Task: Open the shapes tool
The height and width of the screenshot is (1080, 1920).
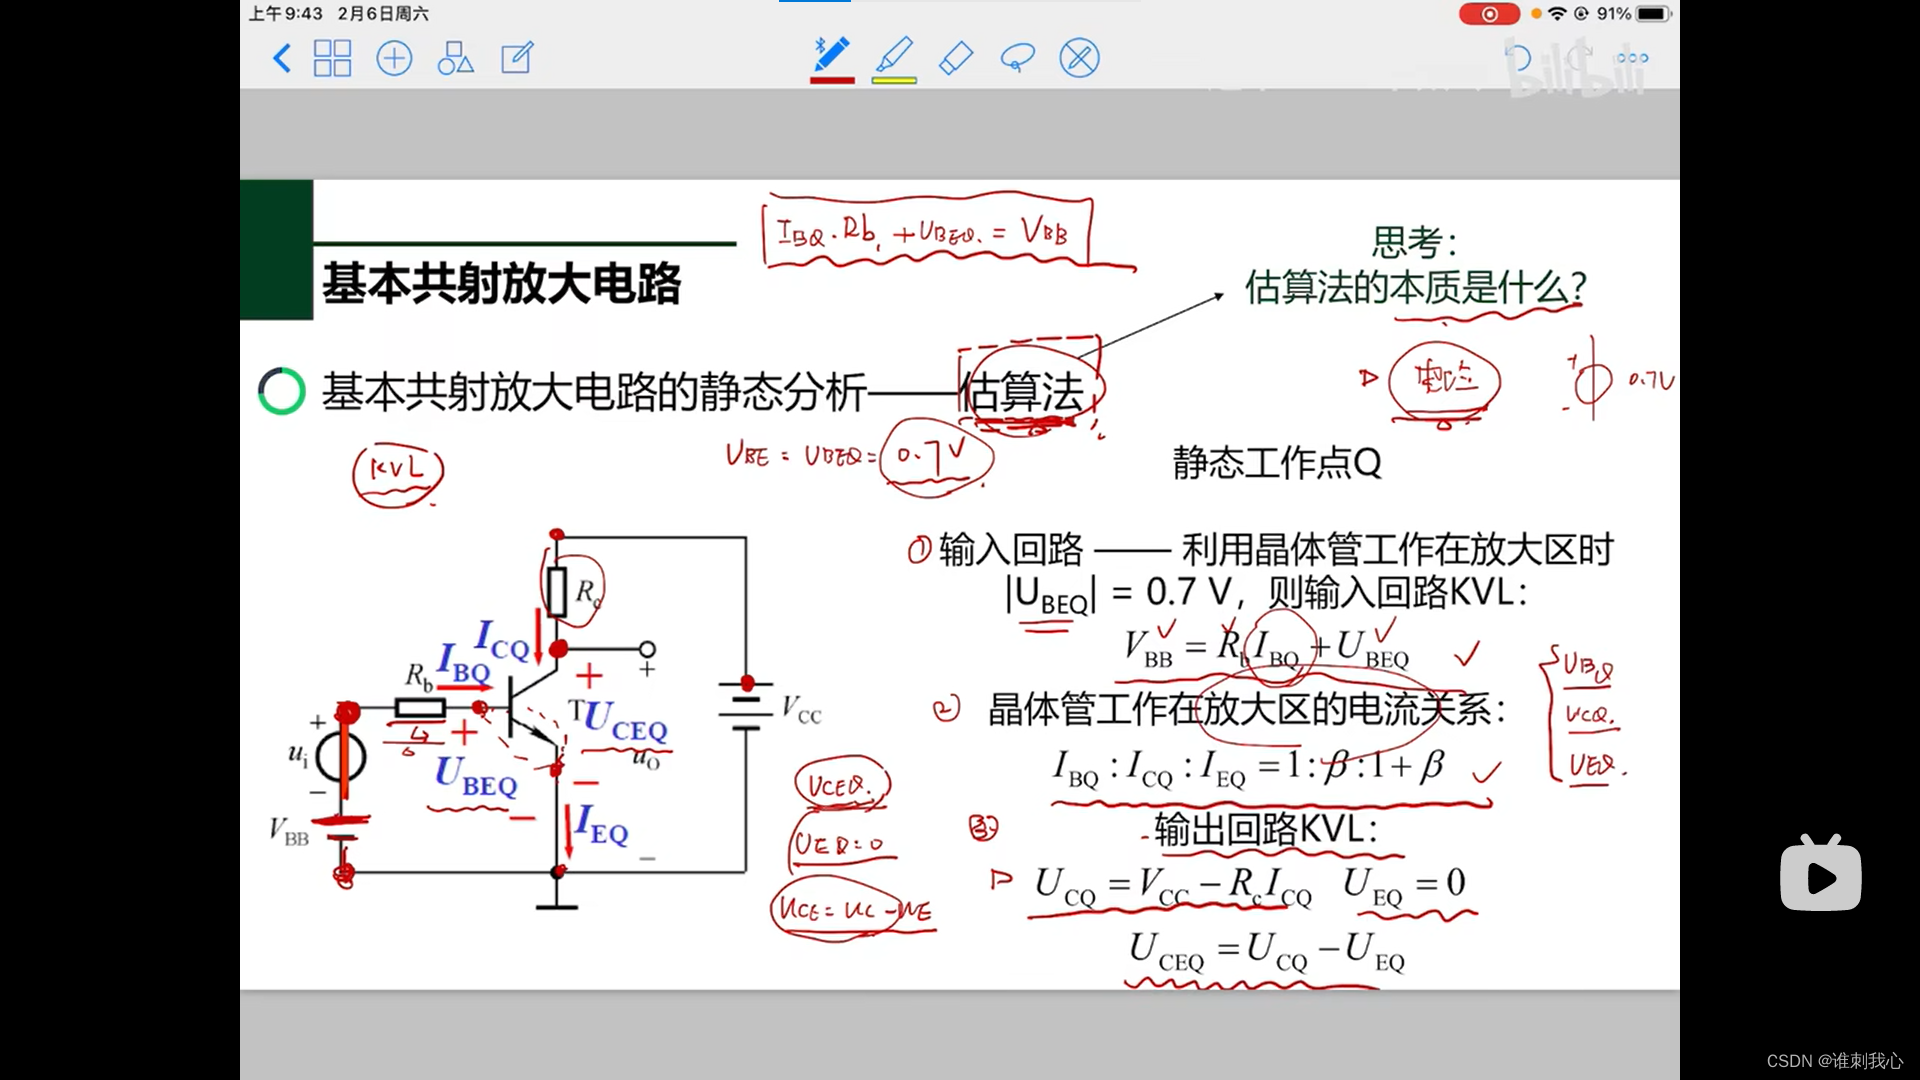Action: click(x=455, y=58)
